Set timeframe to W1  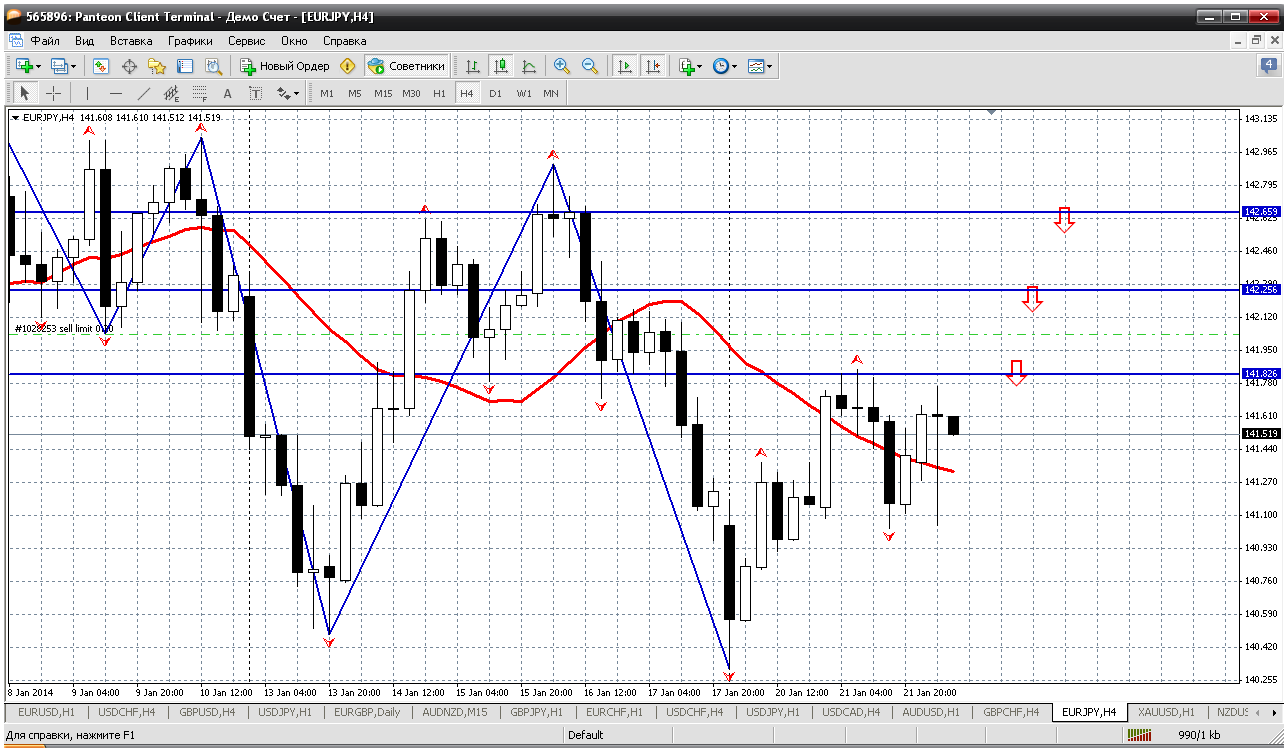524,93
